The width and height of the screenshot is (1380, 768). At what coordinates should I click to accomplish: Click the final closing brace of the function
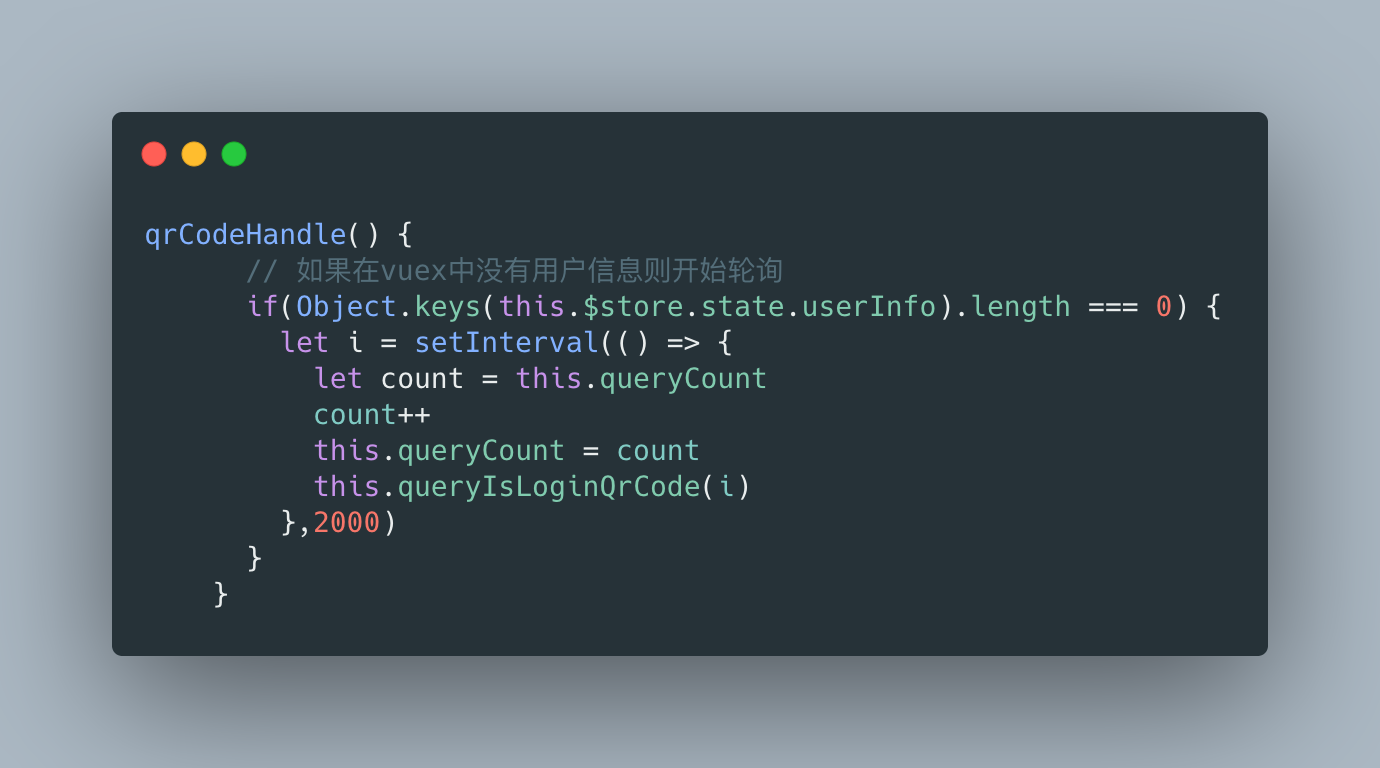(x=221, y=594)
